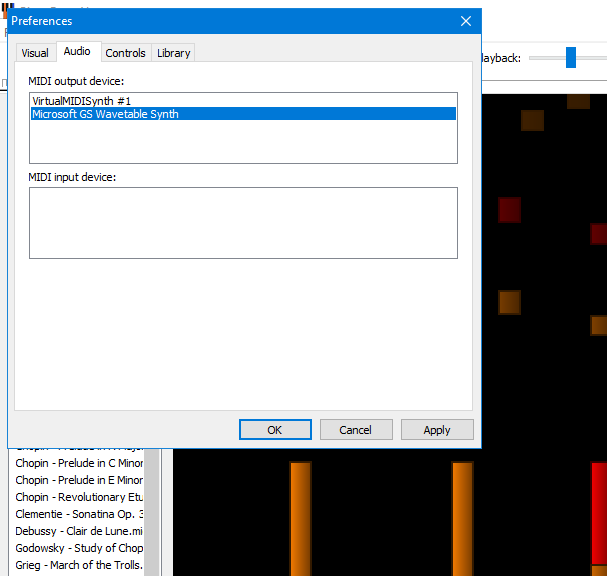Close the Preferences dialog window
This screenshot has width=607, height=576.
(466, 21)
